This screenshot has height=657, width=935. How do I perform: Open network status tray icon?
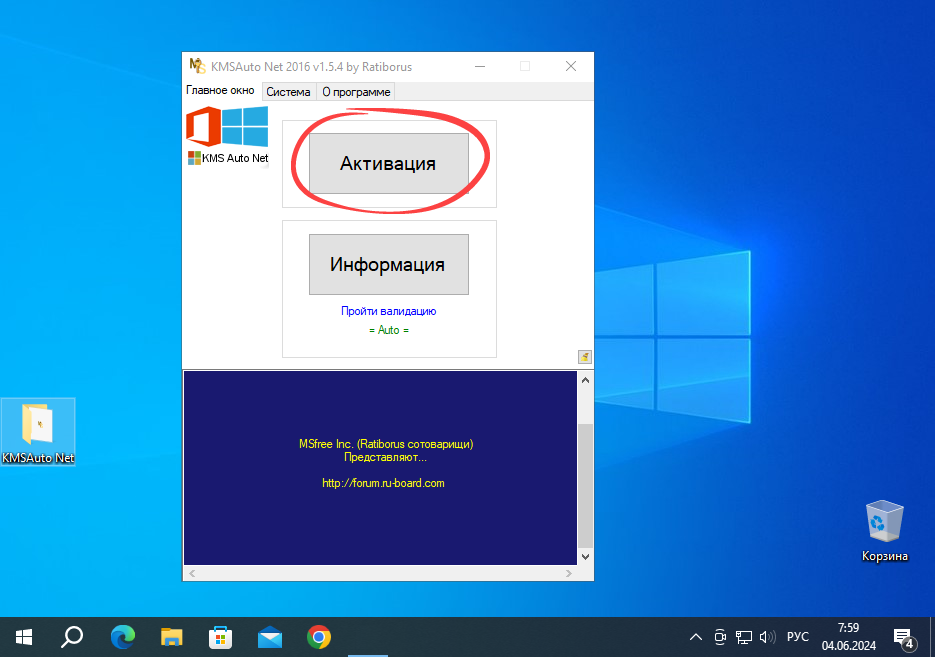pyautogui.click(x=744, y=637)
